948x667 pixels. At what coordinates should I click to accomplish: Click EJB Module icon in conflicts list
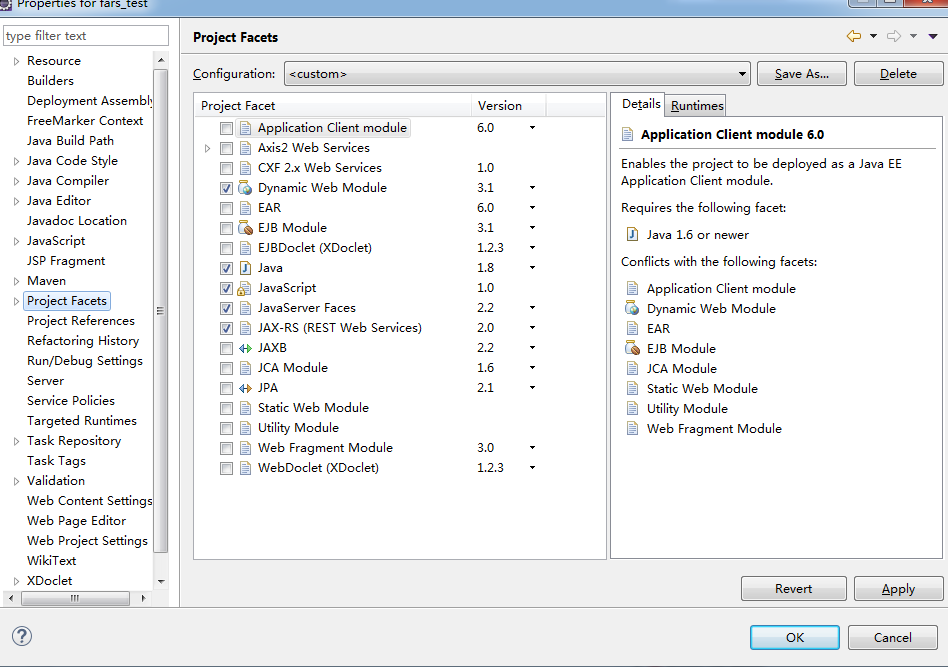(632, 348)
